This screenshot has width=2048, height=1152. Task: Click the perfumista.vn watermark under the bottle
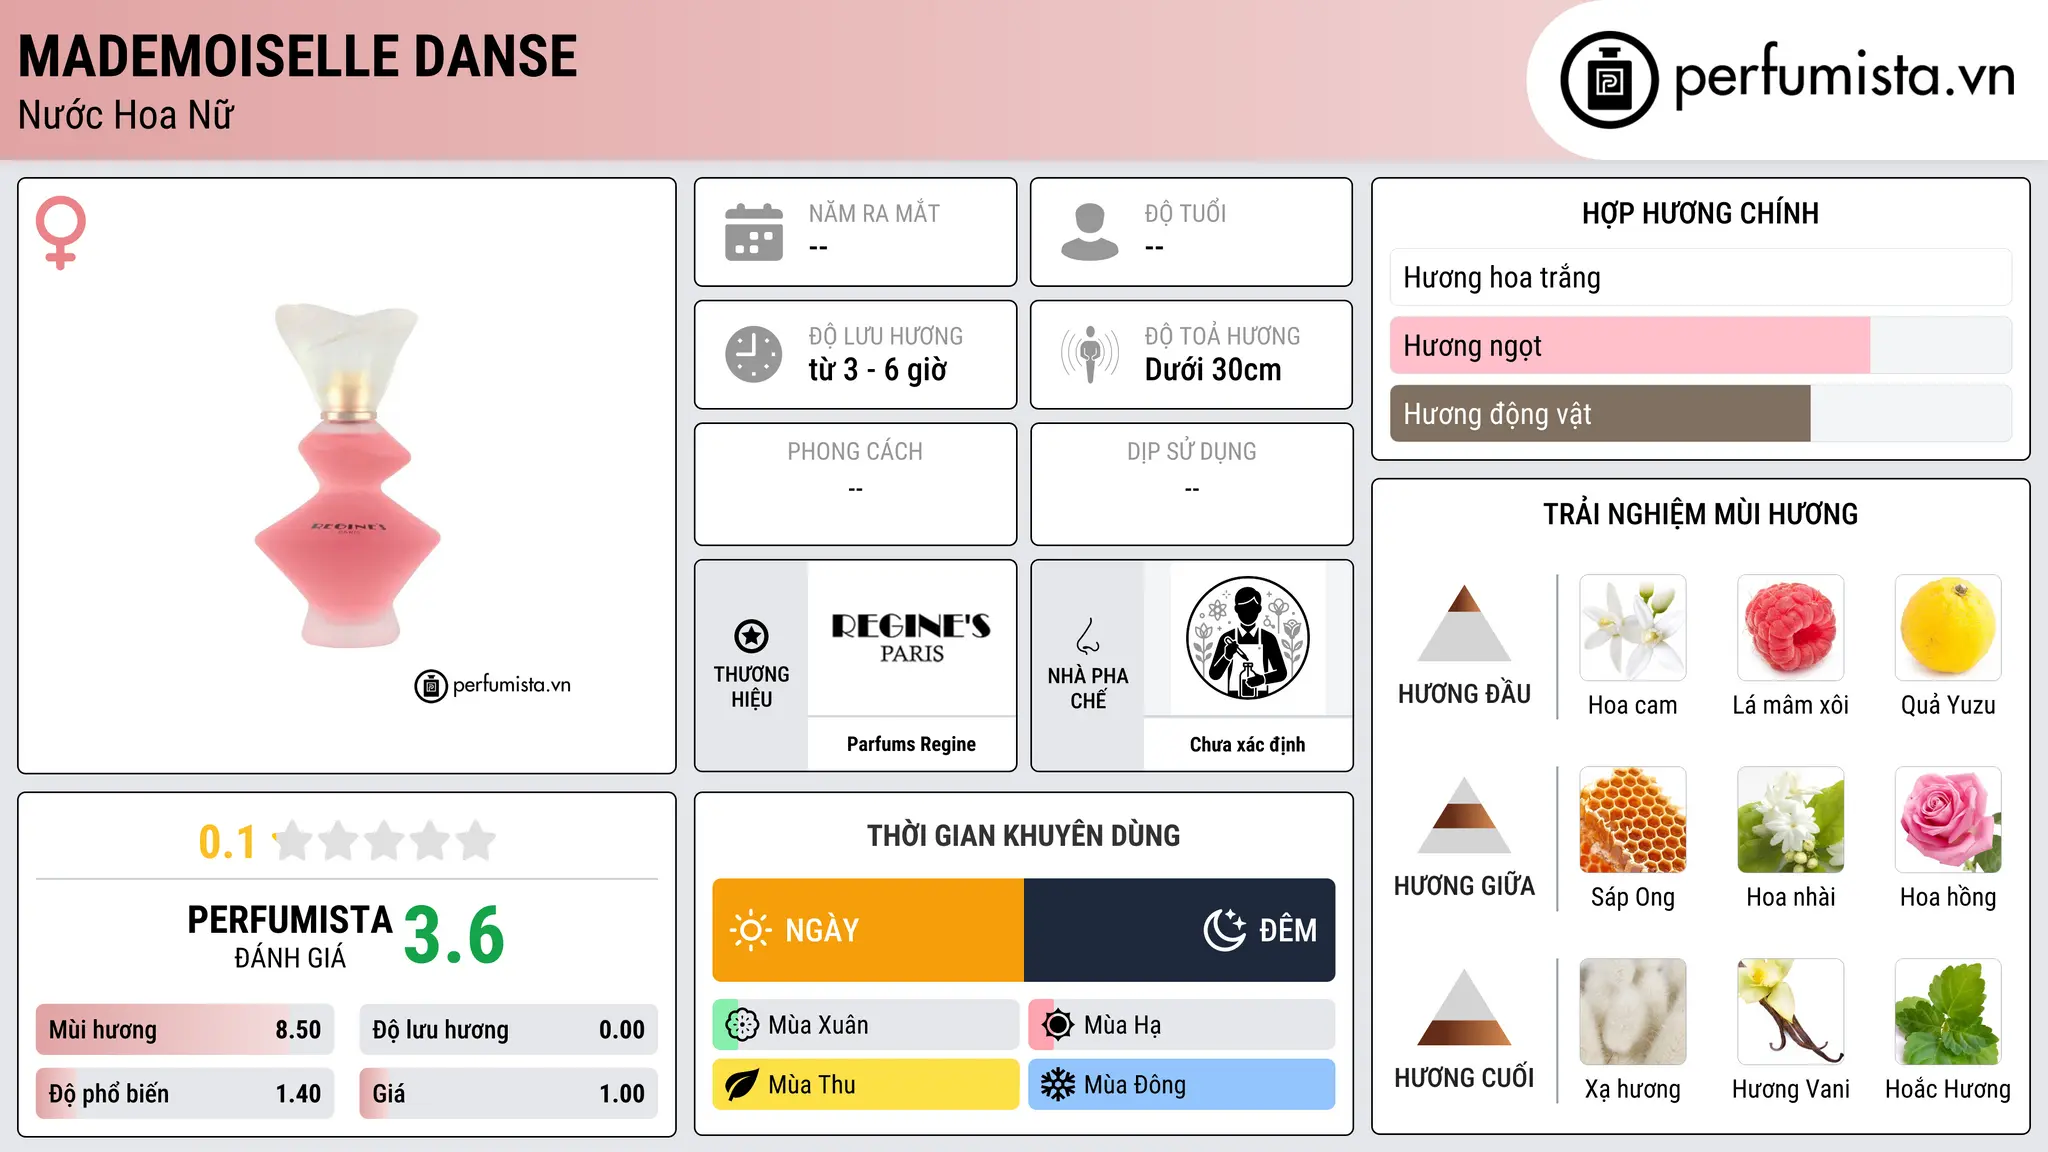tap(493, 686)
